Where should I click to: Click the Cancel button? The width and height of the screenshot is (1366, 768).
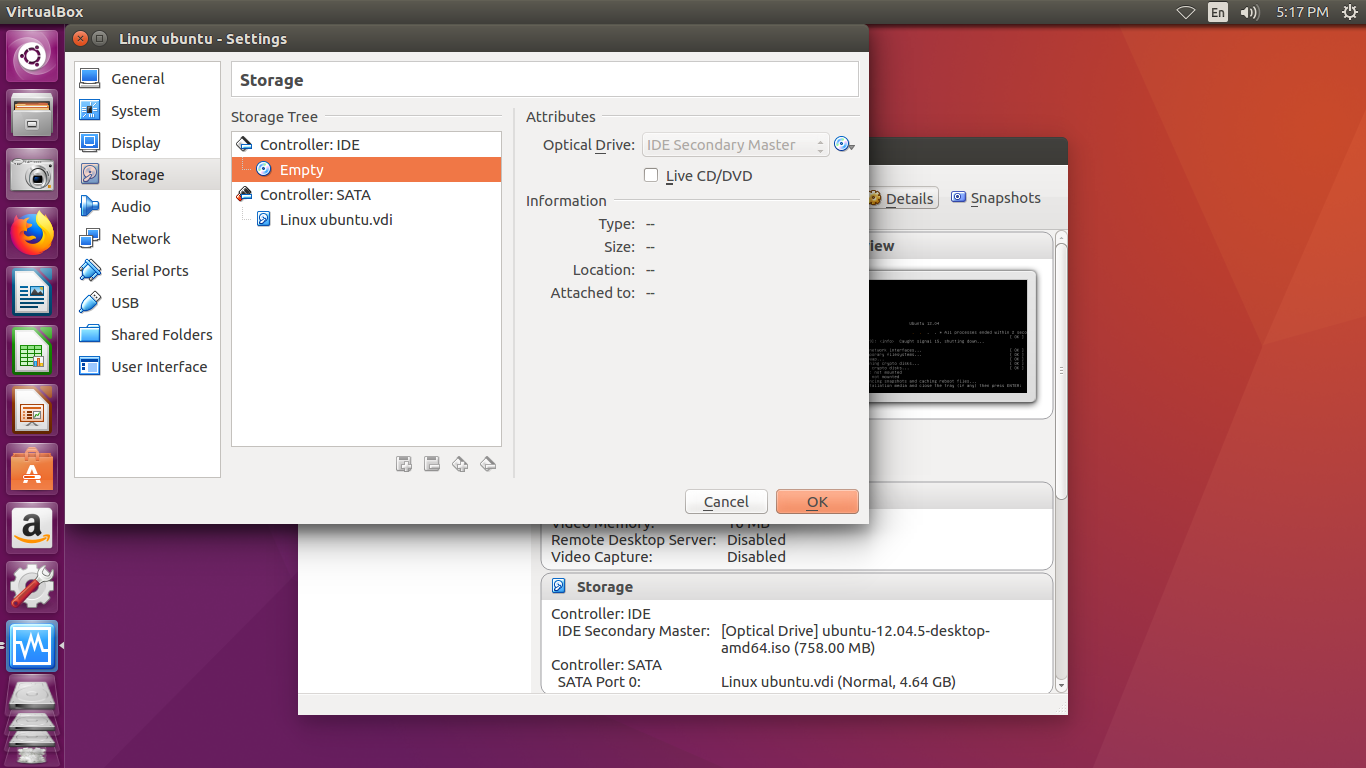coord(726,502)
